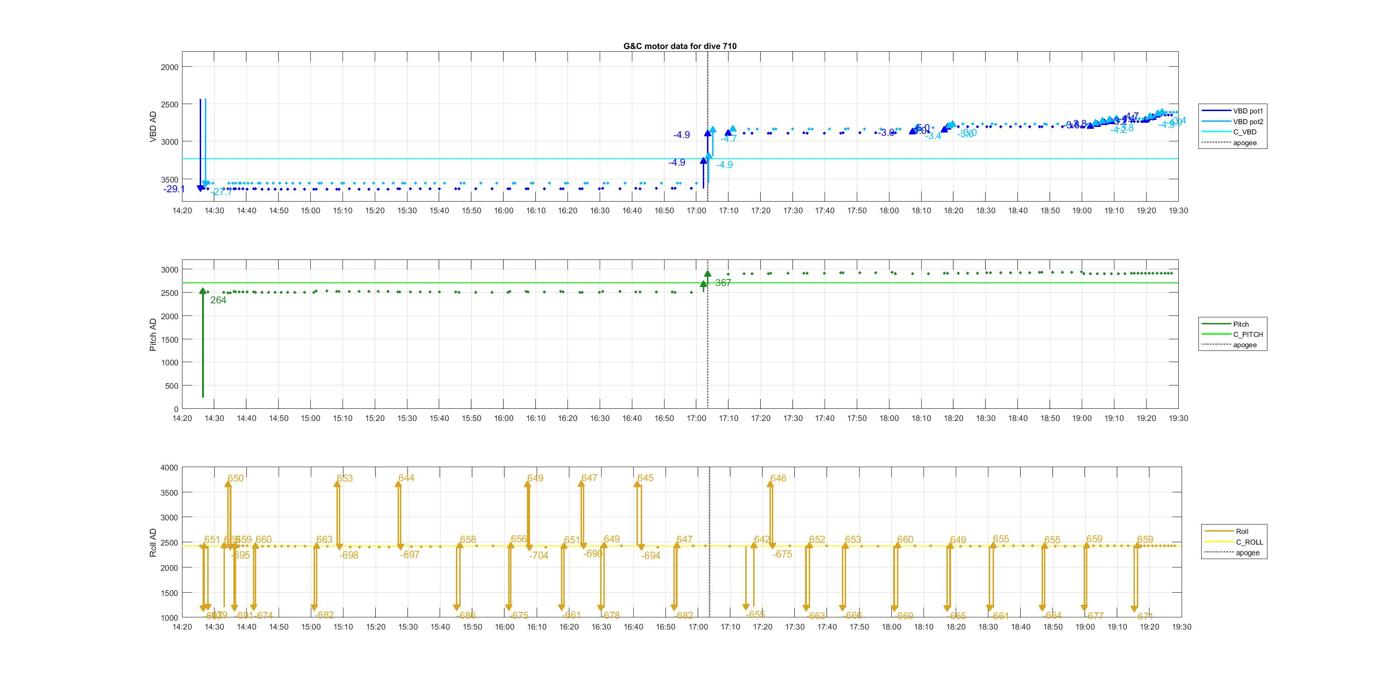Click the "-29.1" label in the VBD plot
The height and width of the screenshot is (693, 1400).
click(174, 189)
